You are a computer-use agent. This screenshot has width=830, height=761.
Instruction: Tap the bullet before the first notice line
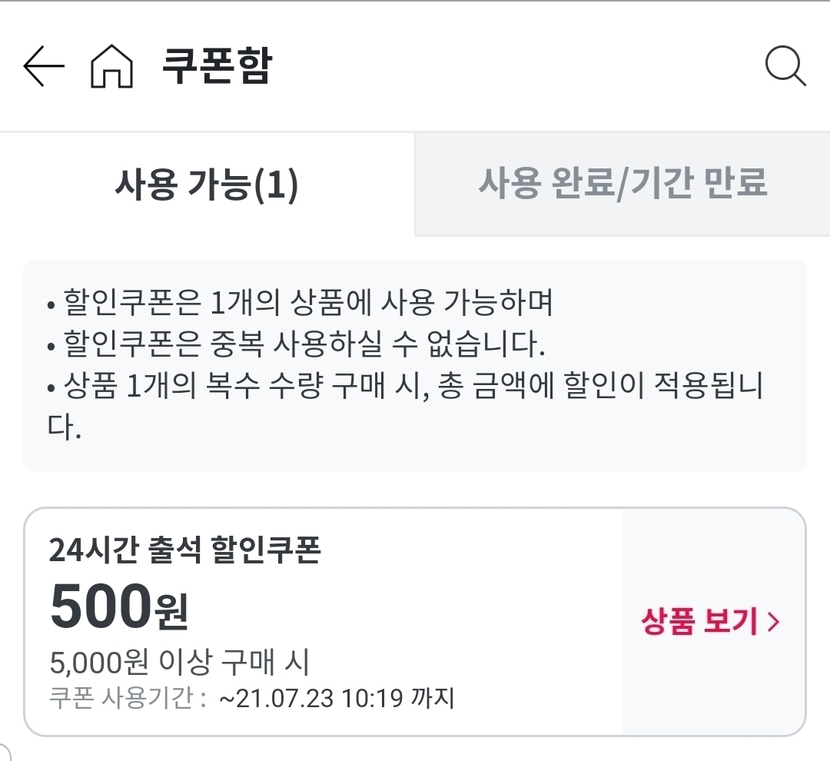click(51, 302)
